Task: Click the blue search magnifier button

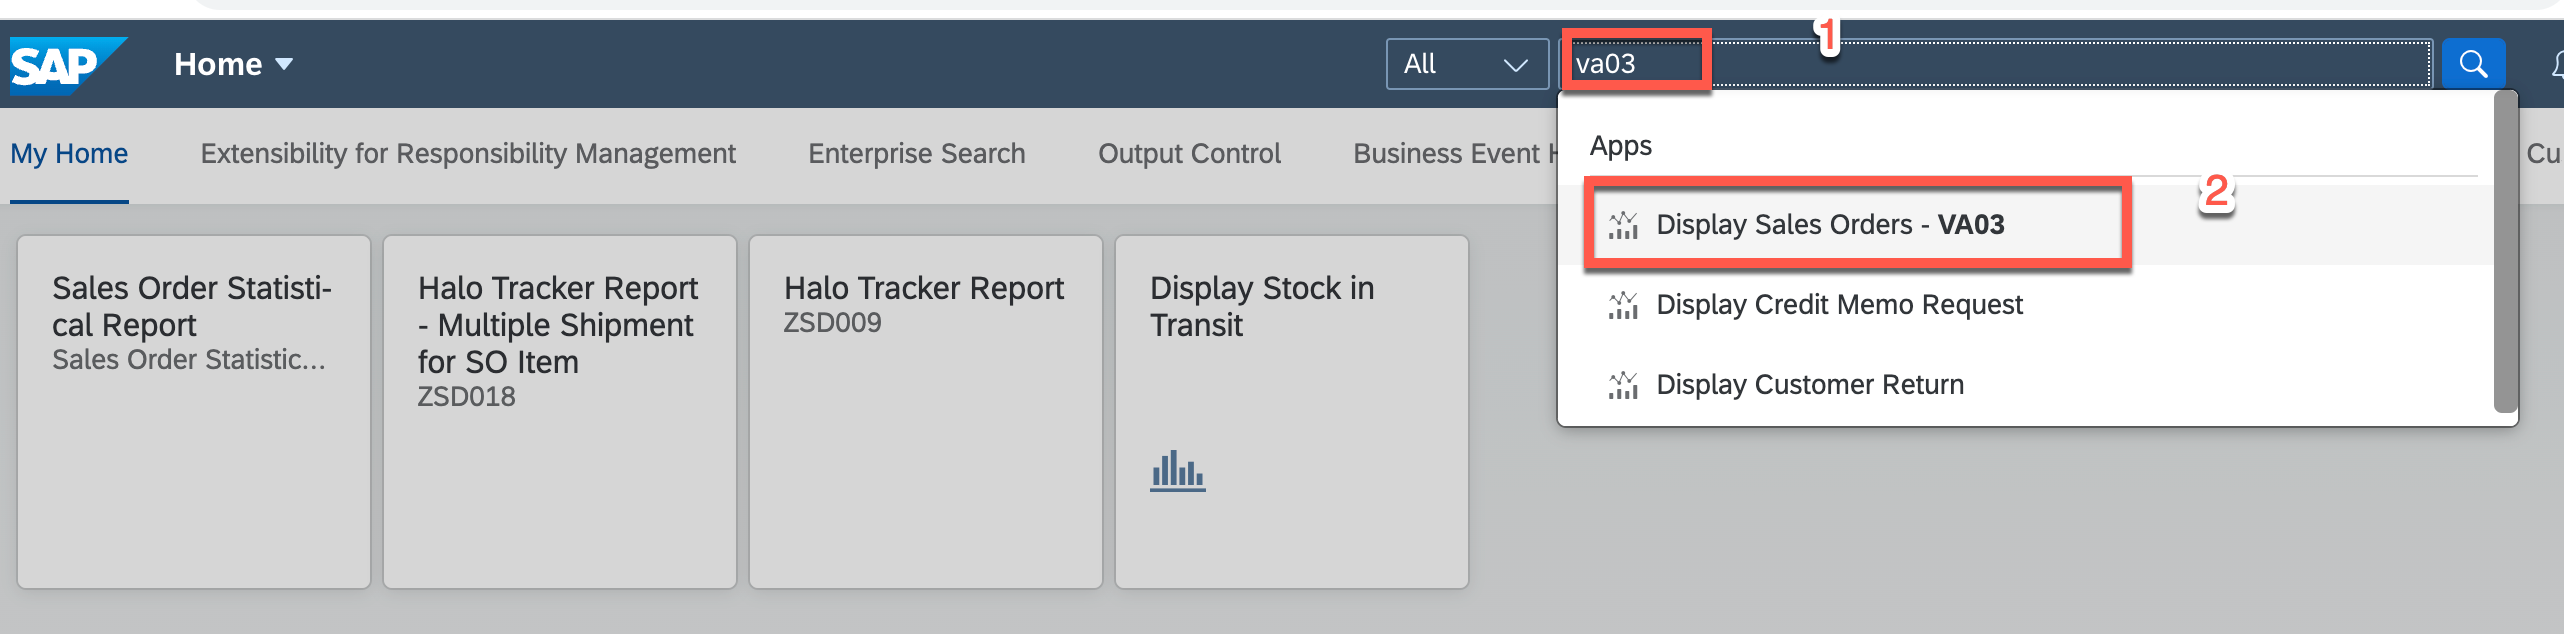Action: (x=2472, y=64)
